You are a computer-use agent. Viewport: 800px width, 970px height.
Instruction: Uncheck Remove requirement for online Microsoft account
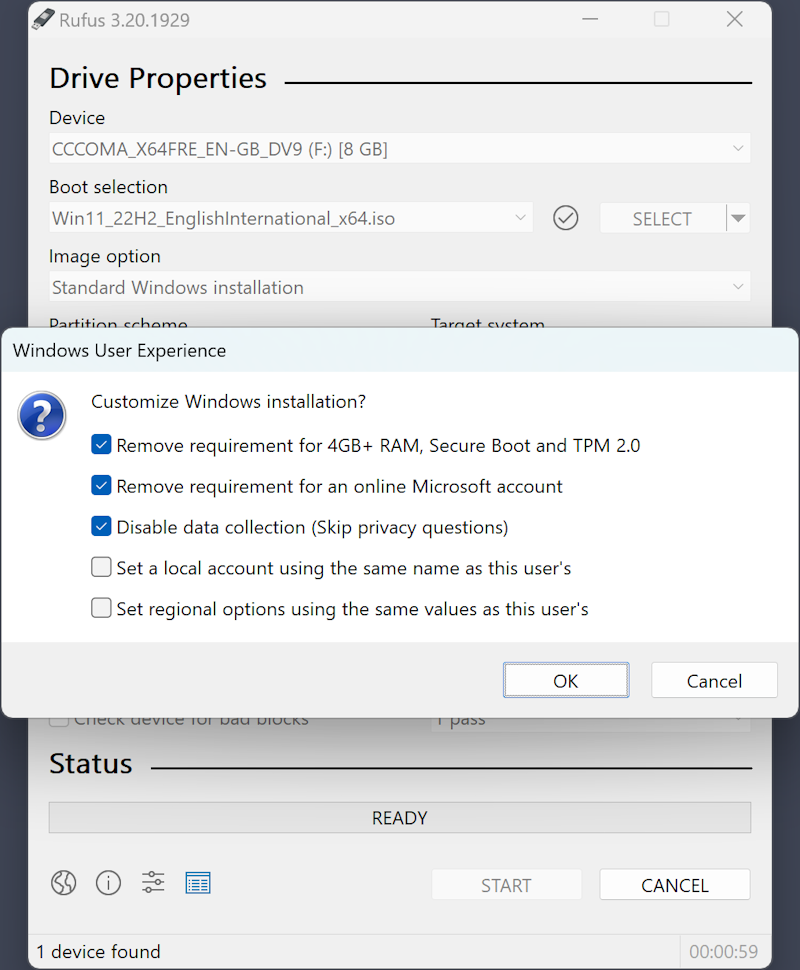tap(101, 486)
